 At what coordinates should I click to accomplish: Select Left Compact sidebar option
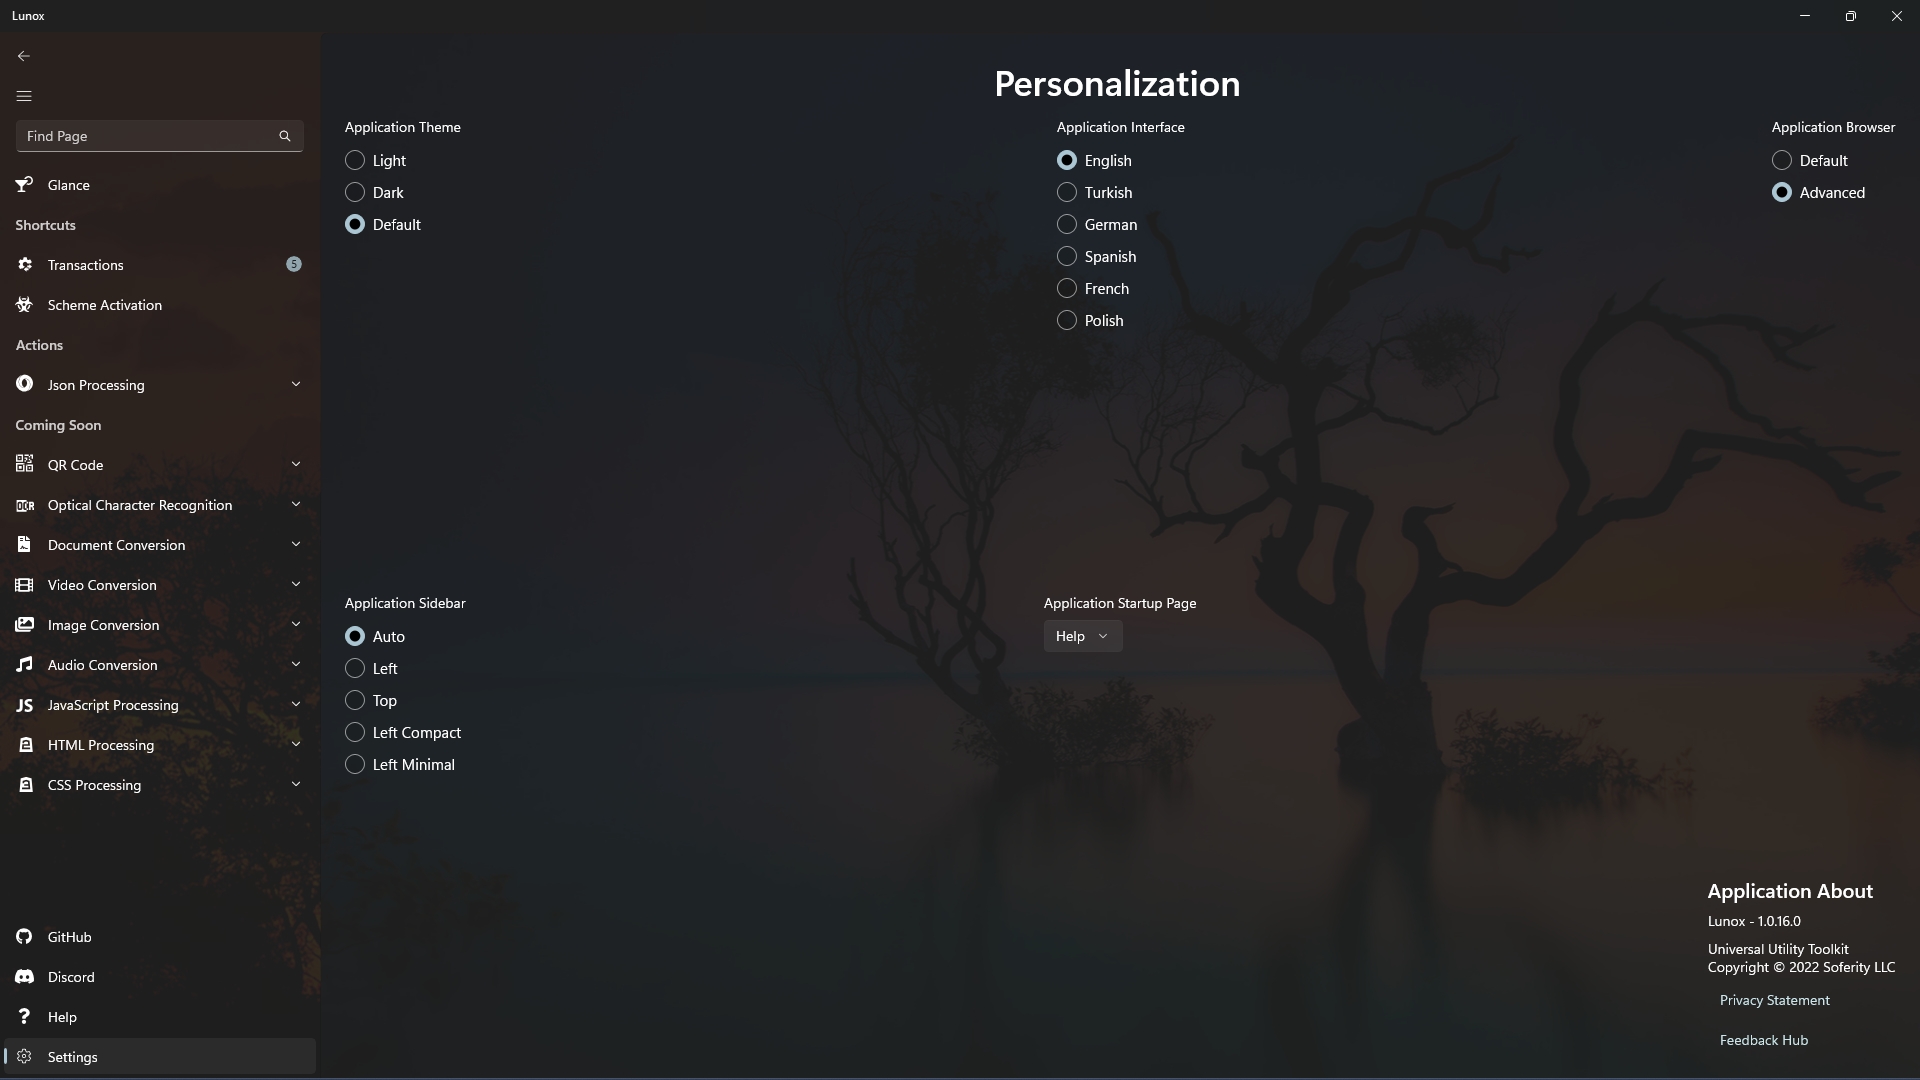[x=355, y=733]
